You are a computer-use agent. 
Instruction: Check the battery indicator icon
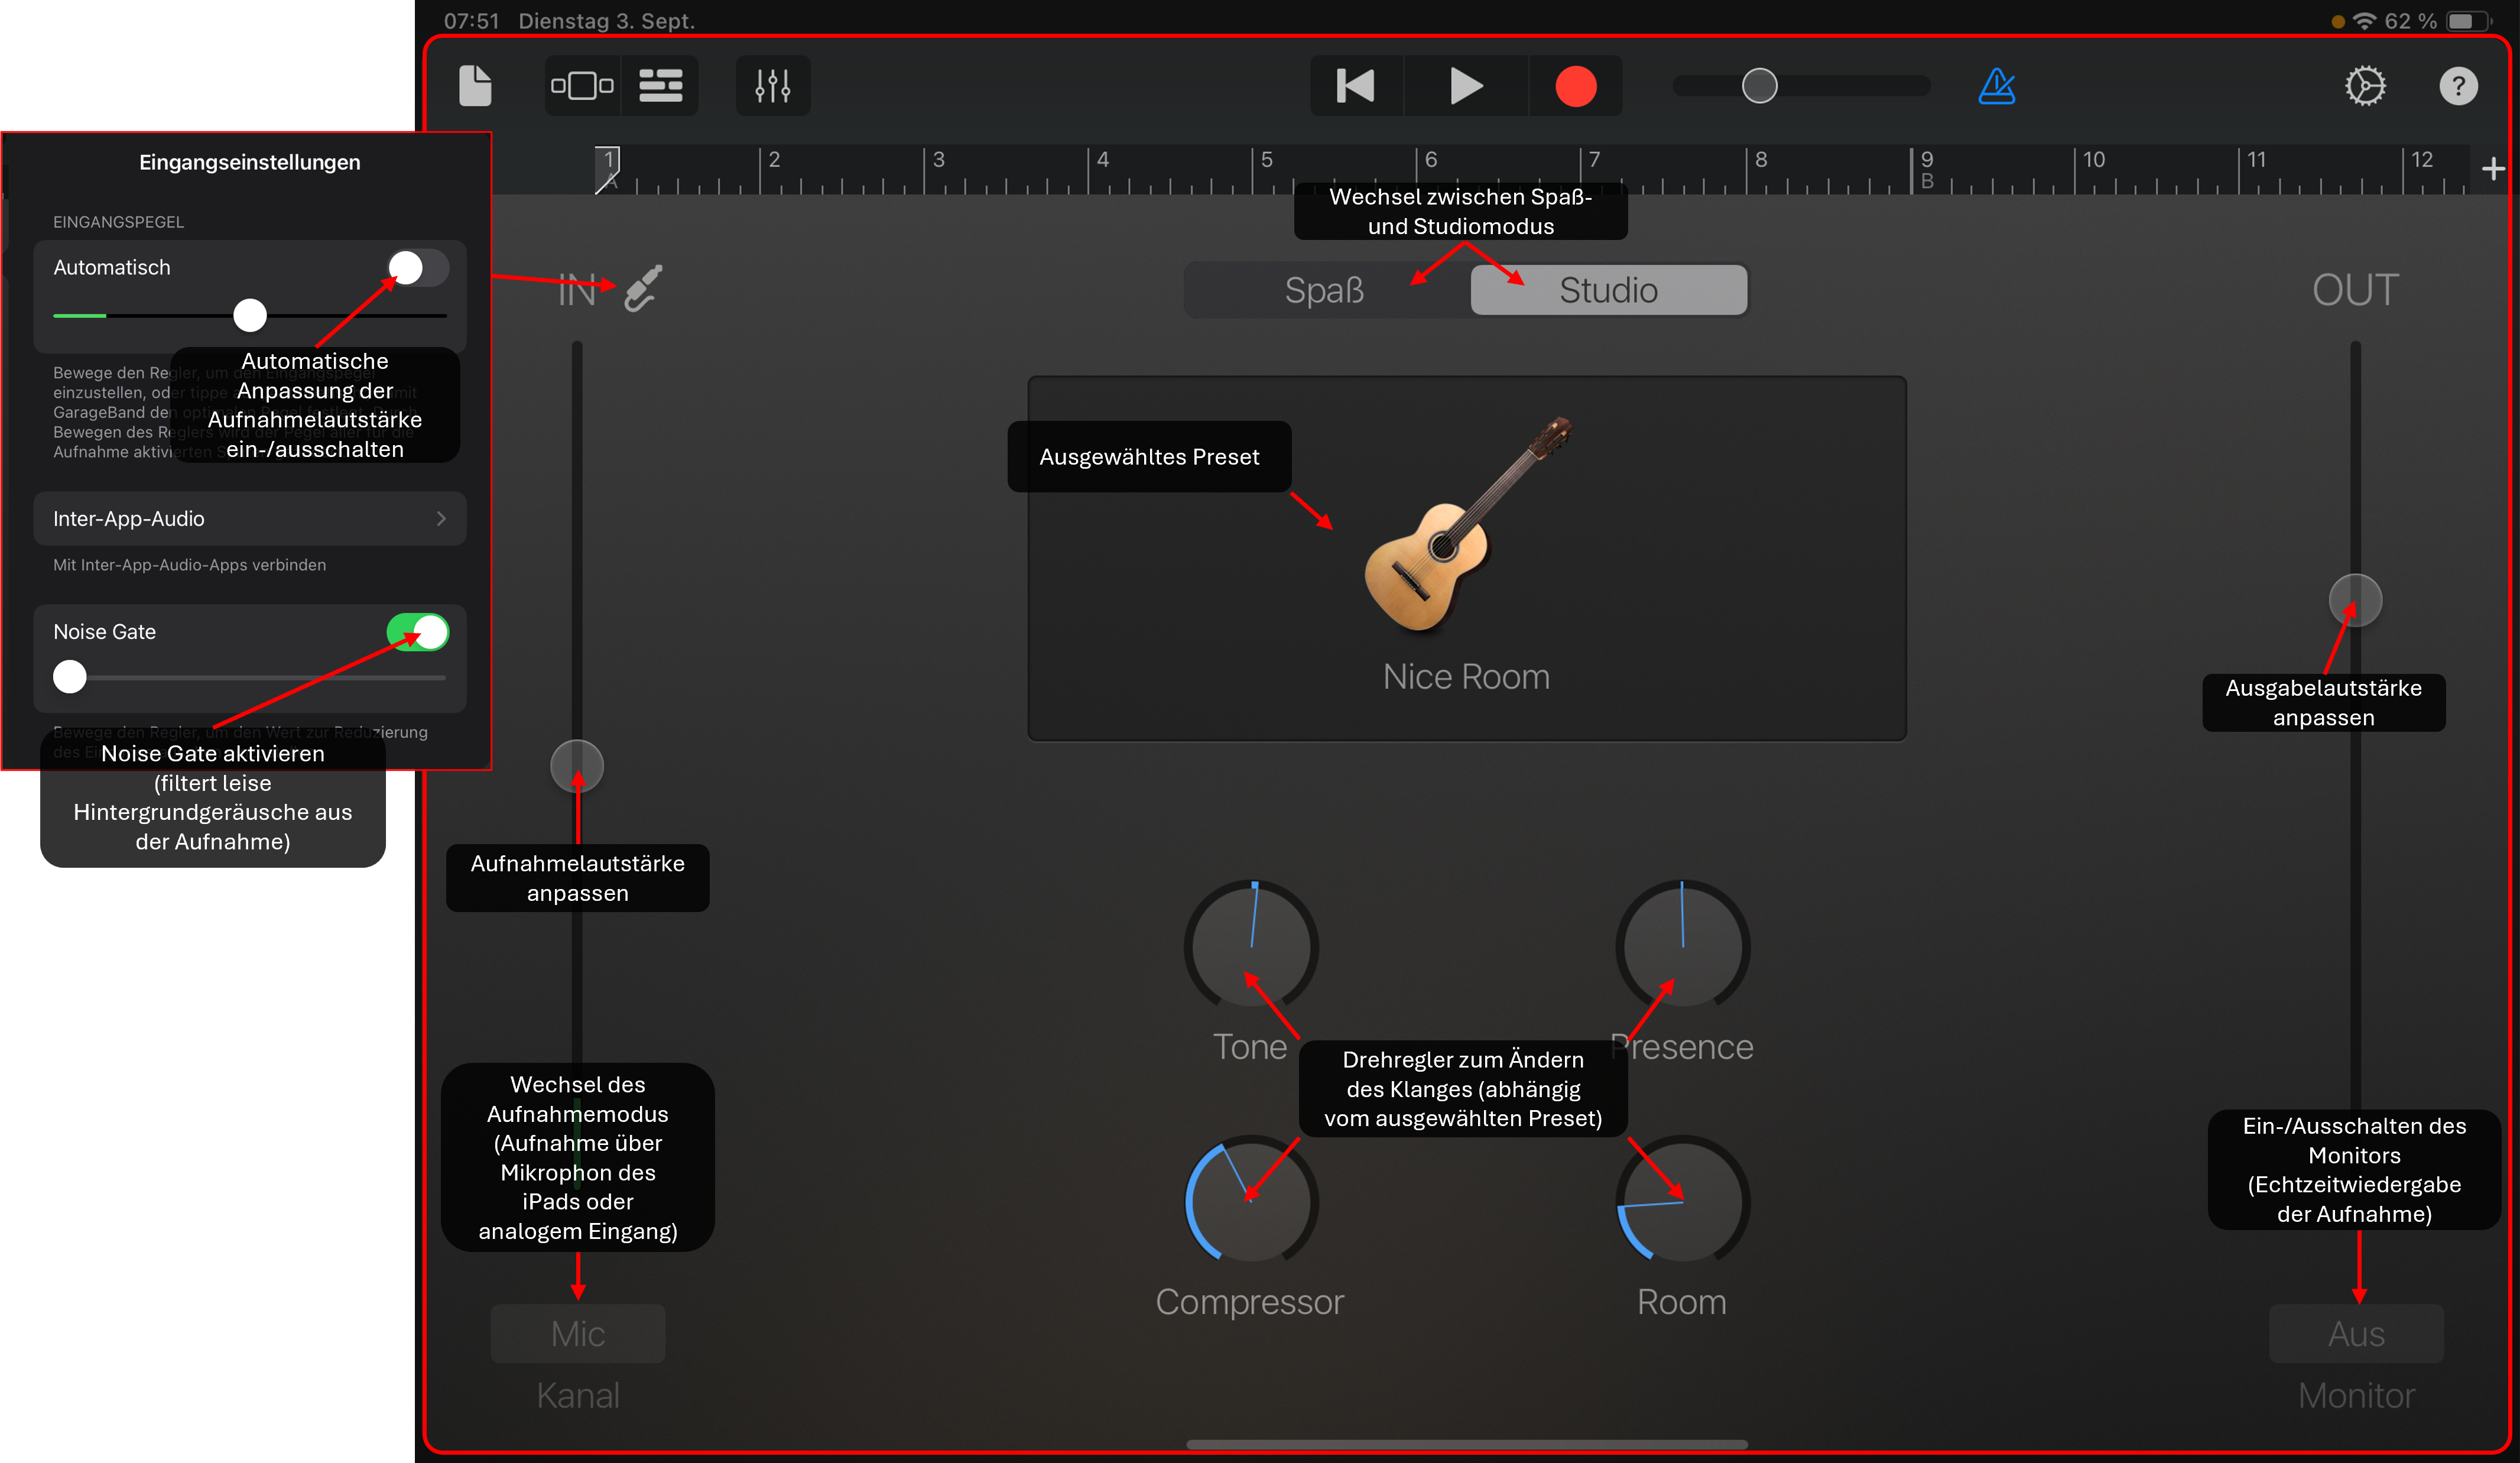[2468, 21]
